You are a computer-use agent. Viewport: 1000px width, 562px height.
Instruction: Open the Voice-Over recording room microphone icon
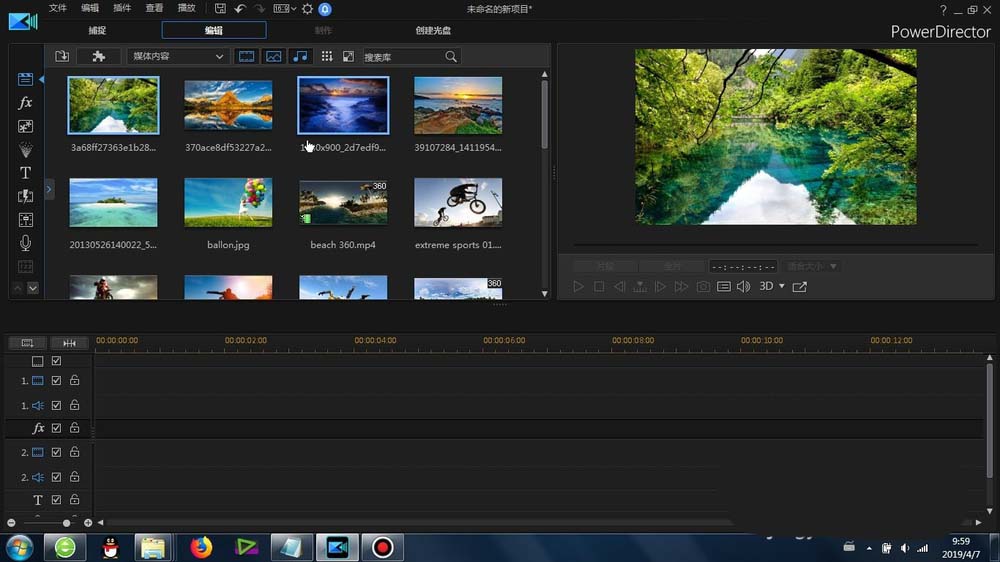click(26, 243)
